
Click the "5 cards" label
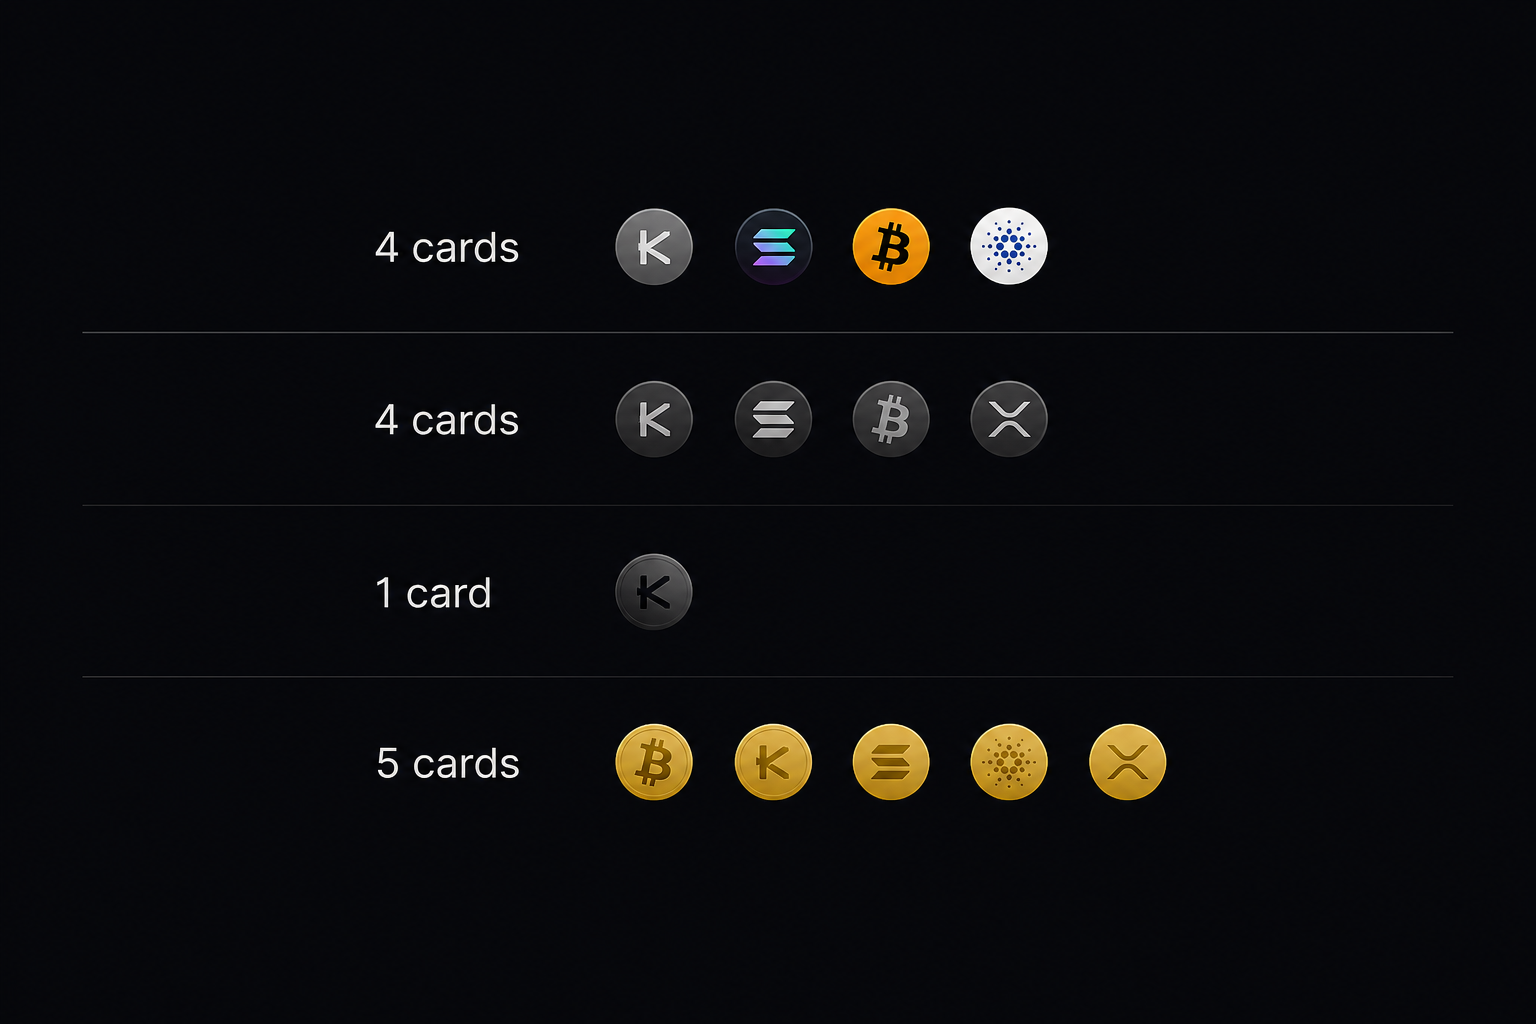click(448, 764)
